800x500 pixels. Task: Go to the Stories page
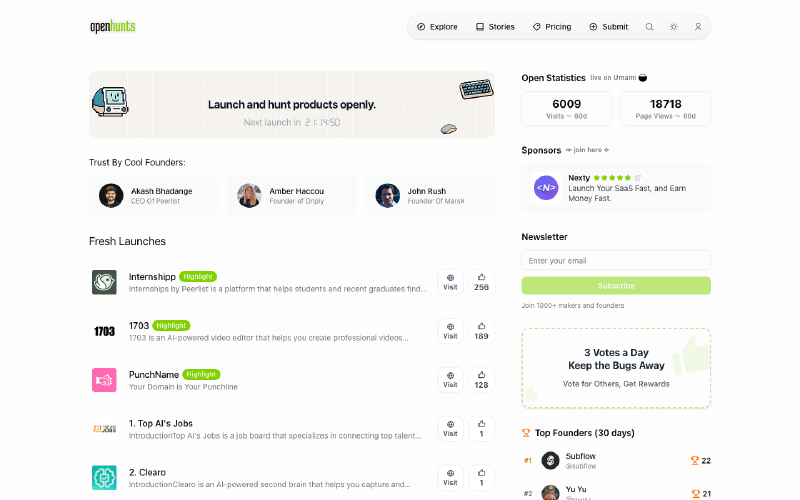coord(495,27)
